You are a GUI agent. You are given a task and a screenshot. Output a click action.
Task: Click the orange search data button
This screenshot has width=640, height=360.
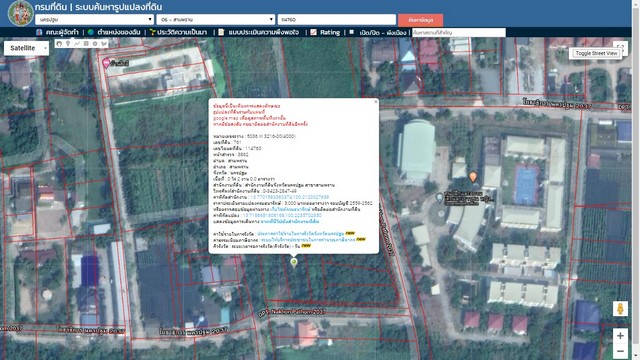click(420, 20)
